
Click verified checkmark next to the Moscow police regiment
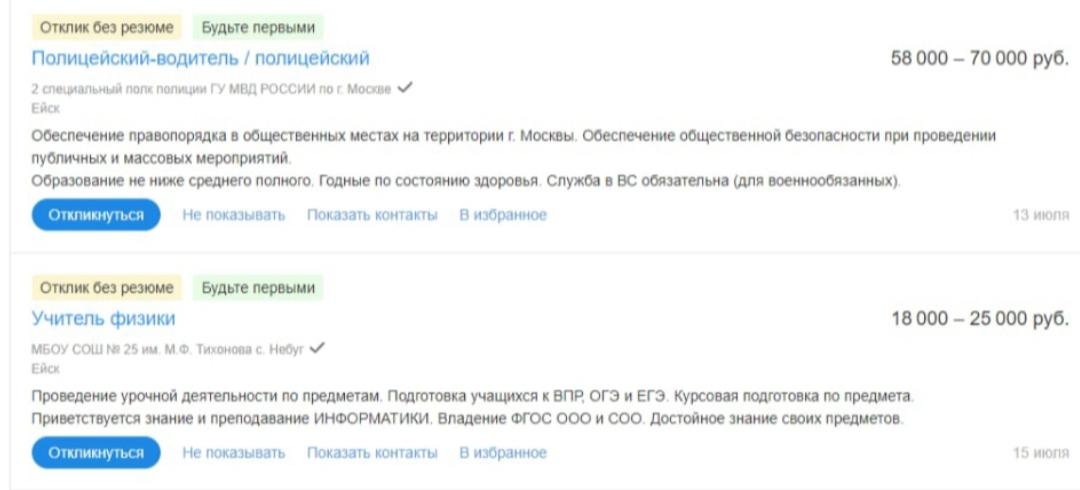405,88
